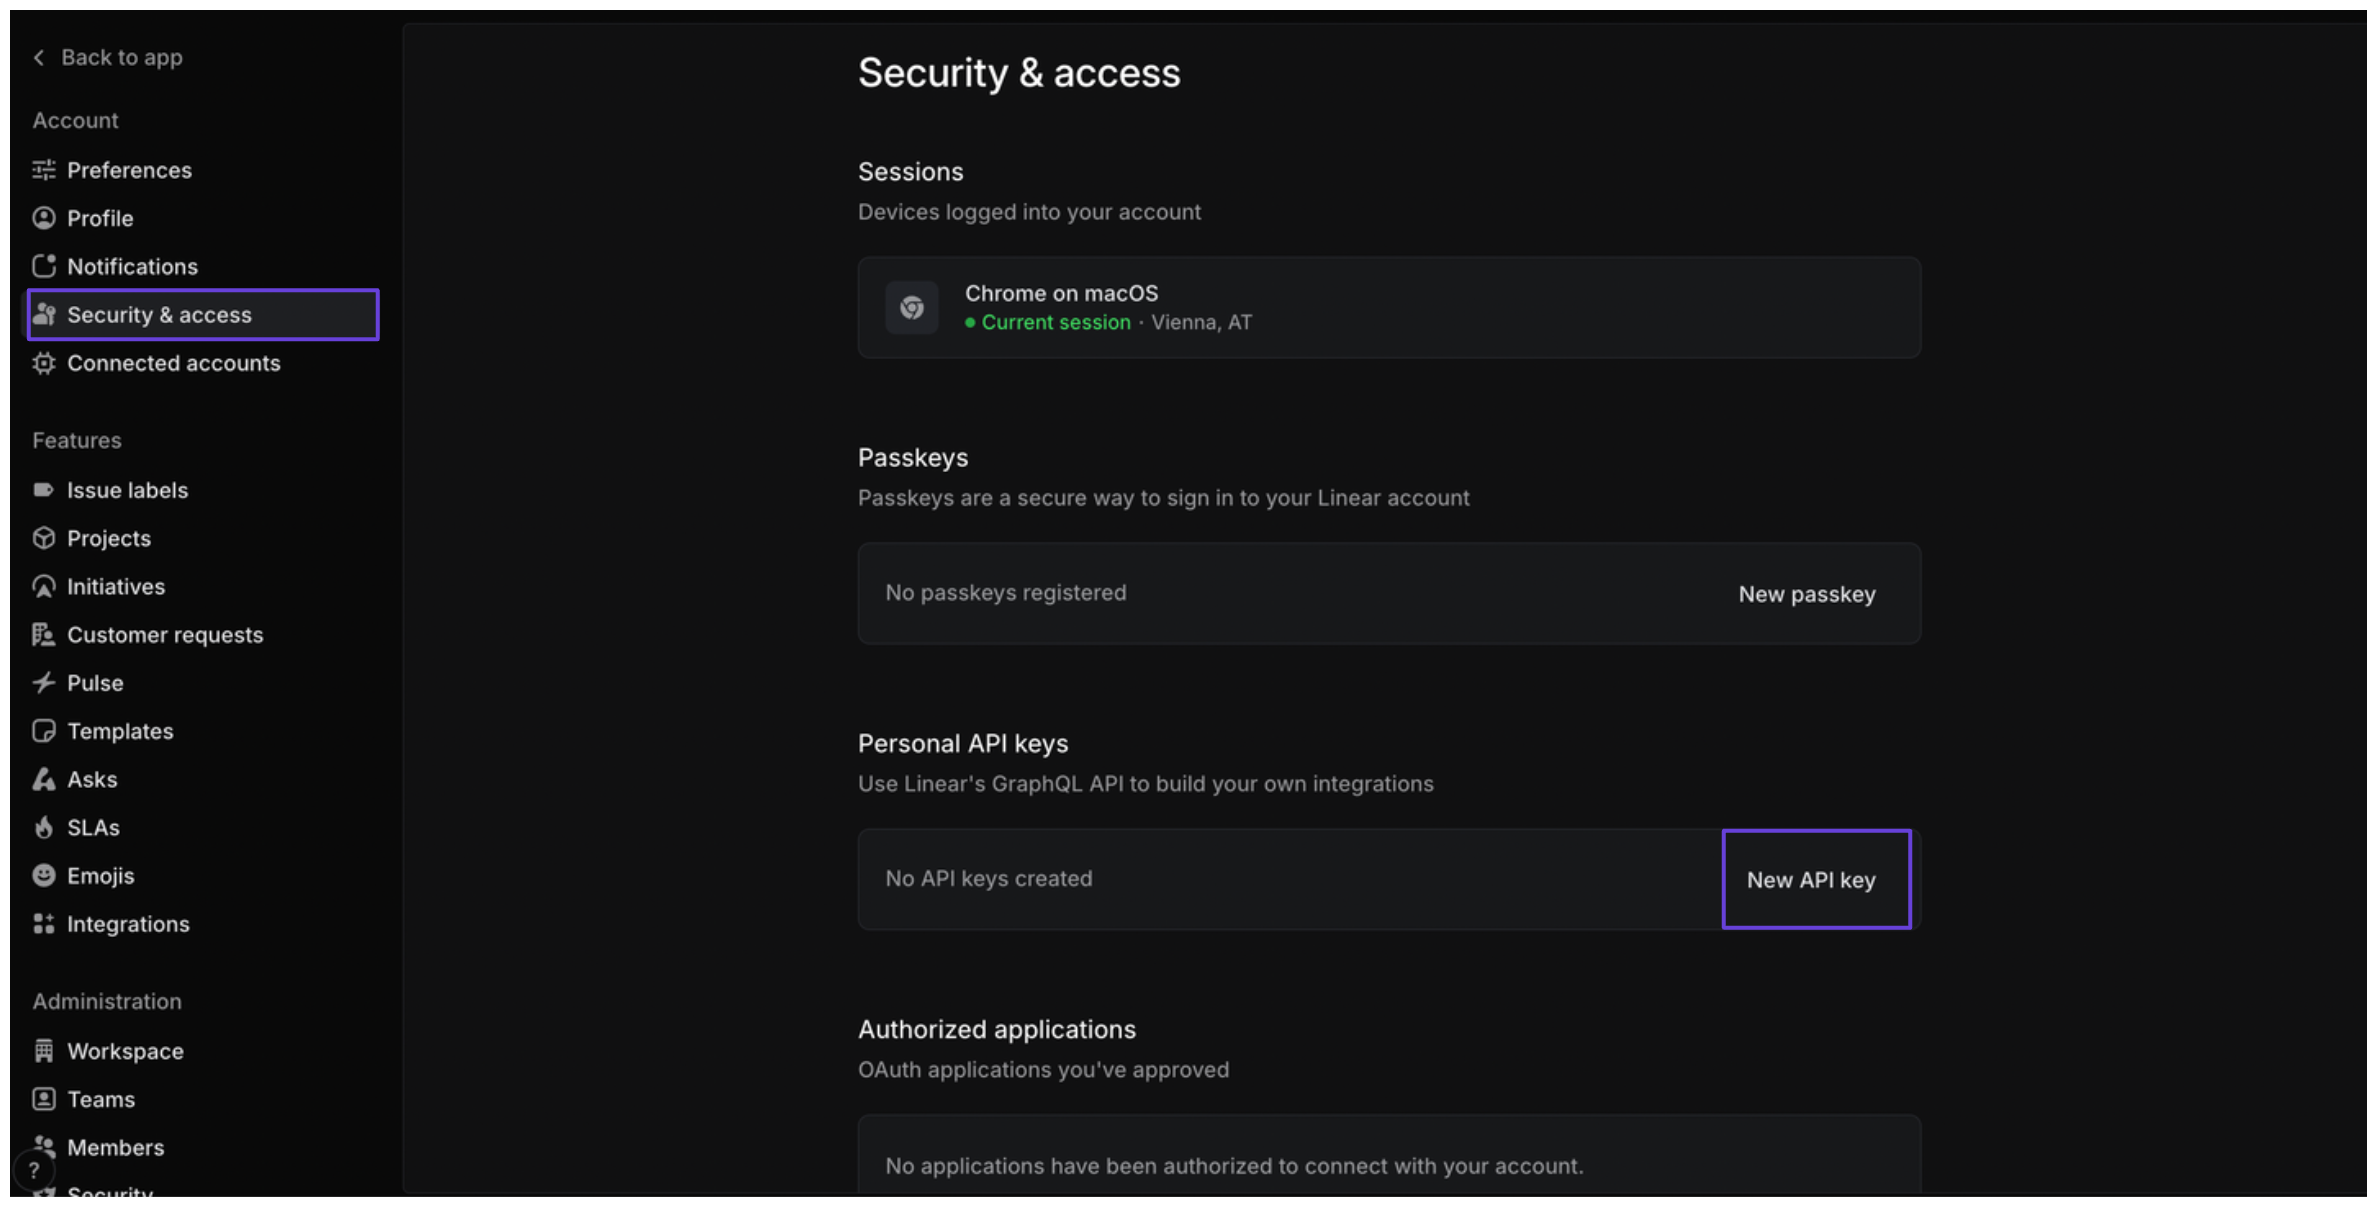Click the Preferences sliders icon
The image size is (2377, 1206).
tap(43, 170)
